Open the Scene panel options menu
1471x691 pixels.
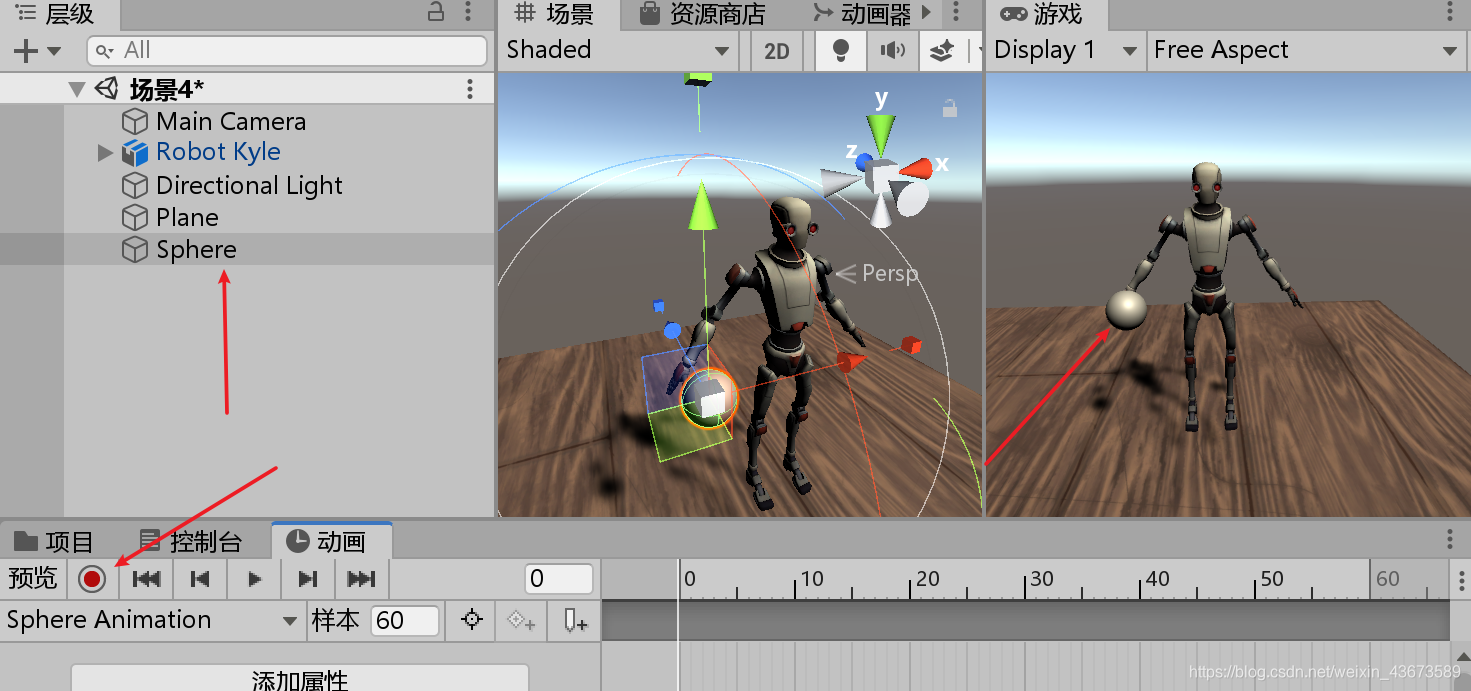[x=956, y=13]
